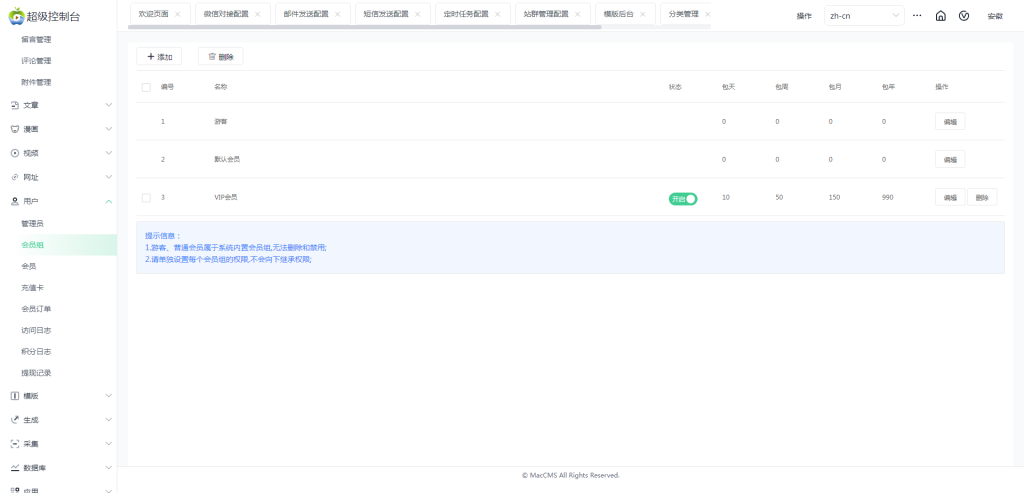1024x493 pixels.
Task: Close the 定时任务配置 tab with its X
Action: 498,14
